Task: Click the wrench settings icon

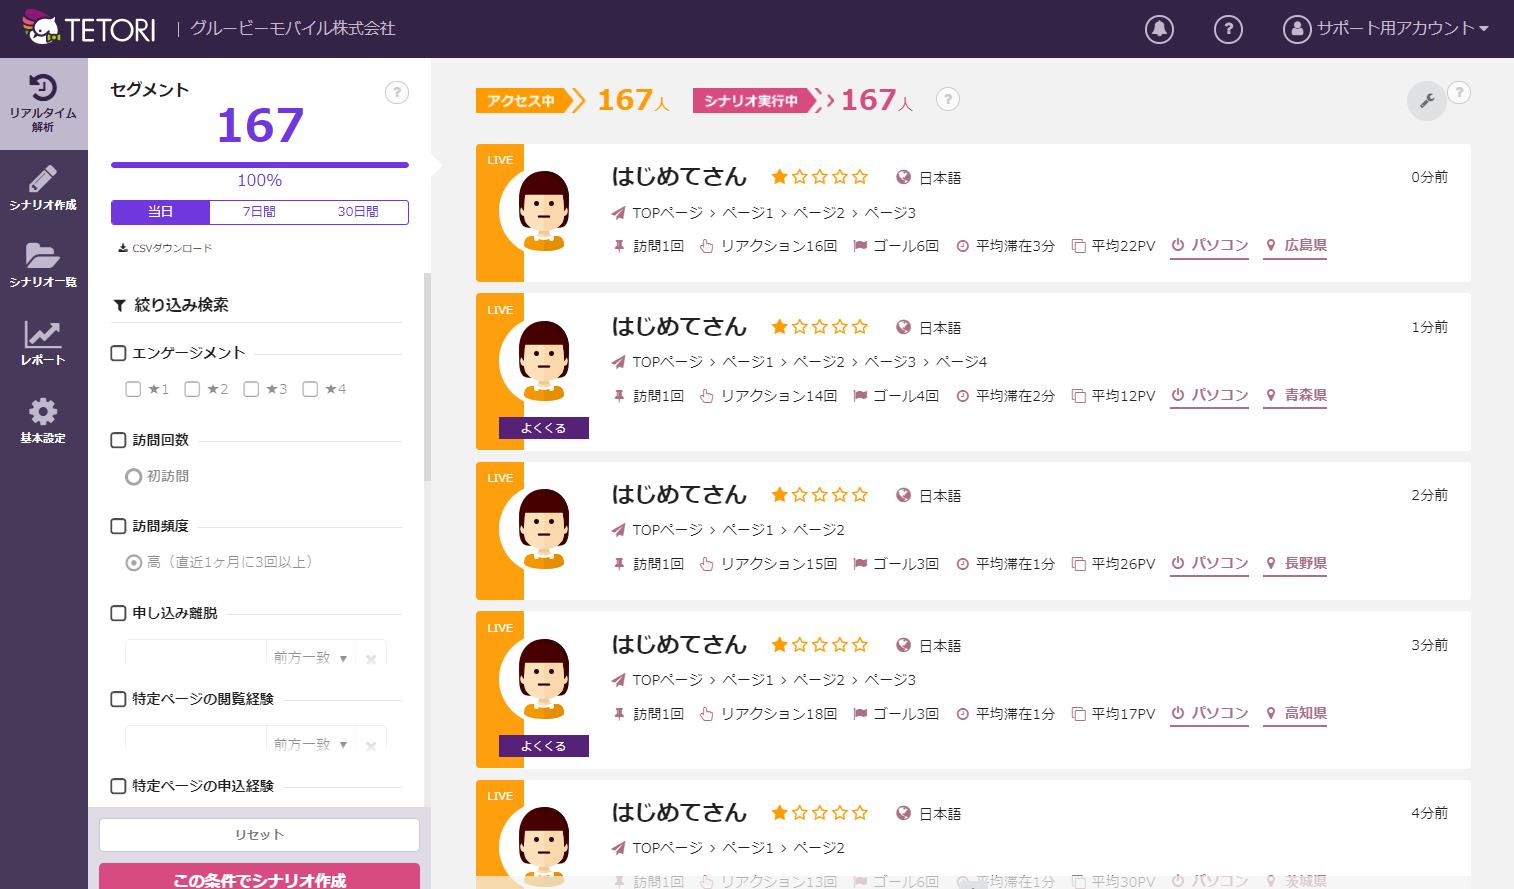Action: point(1427,101)
